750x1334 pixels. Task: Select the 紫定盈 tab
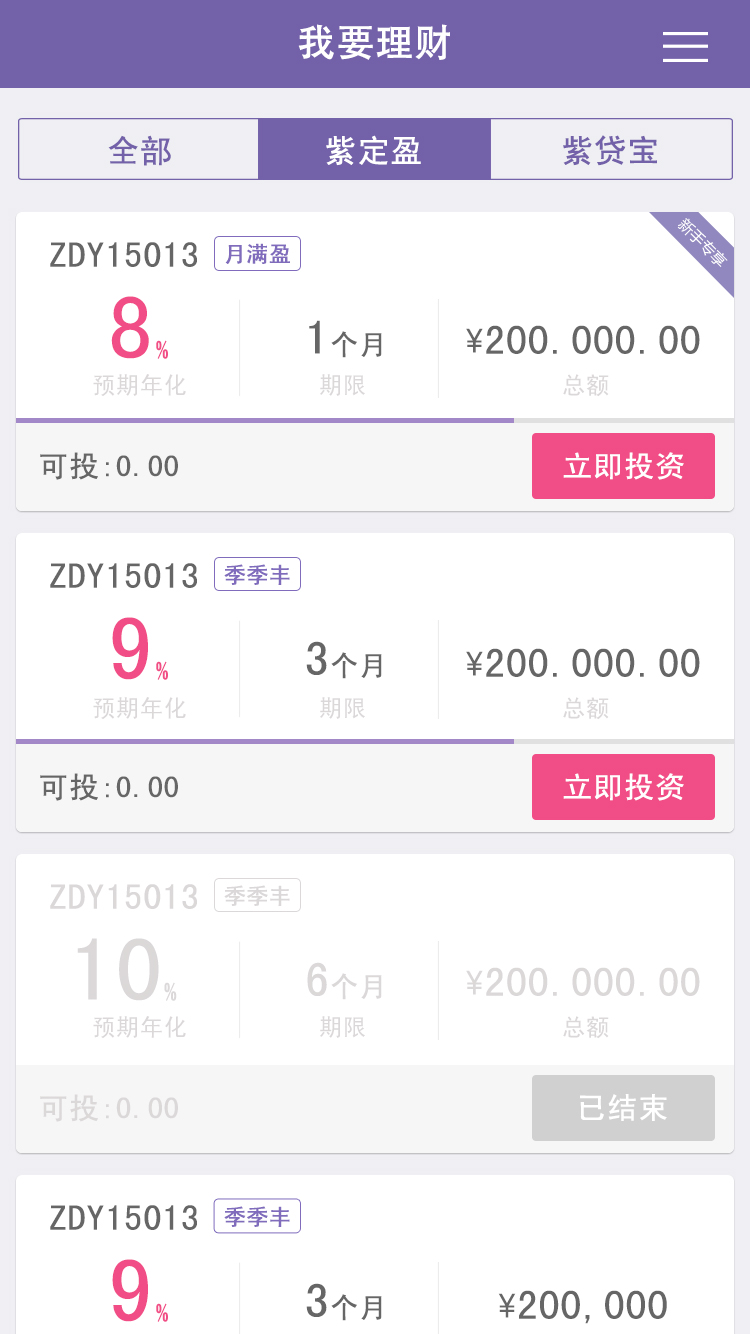pyautogui.click(x=374, y=150)
